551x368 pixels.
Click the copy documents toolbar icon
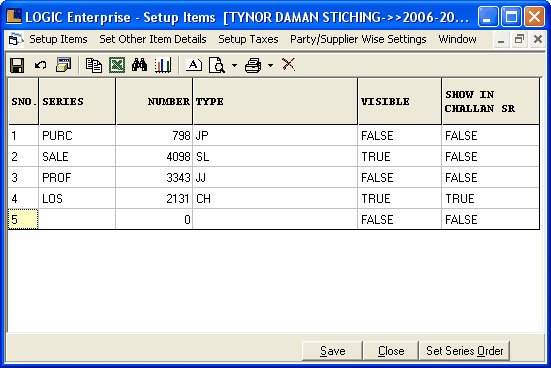pyautogui.click(x=94, y=65)
